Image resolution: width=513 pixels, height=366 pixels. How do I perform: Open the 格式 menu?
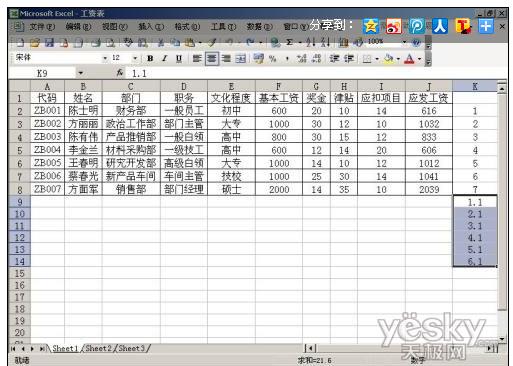point(187,27)
